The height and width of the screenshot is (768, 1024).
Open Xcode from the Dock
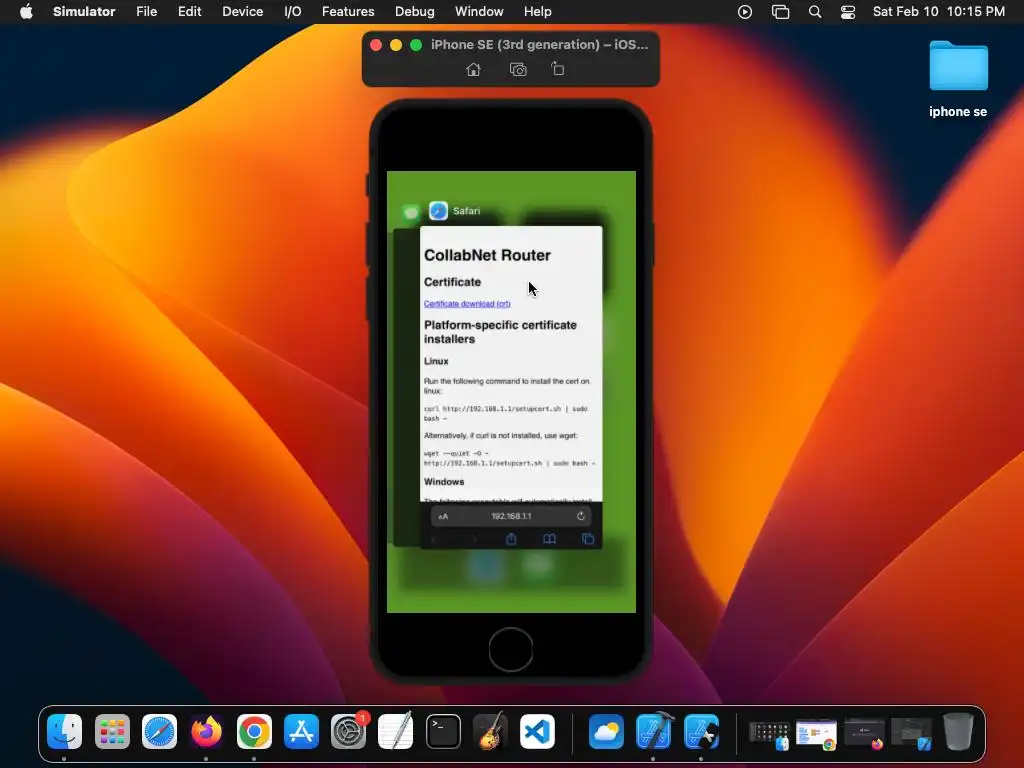click(654, 731)
